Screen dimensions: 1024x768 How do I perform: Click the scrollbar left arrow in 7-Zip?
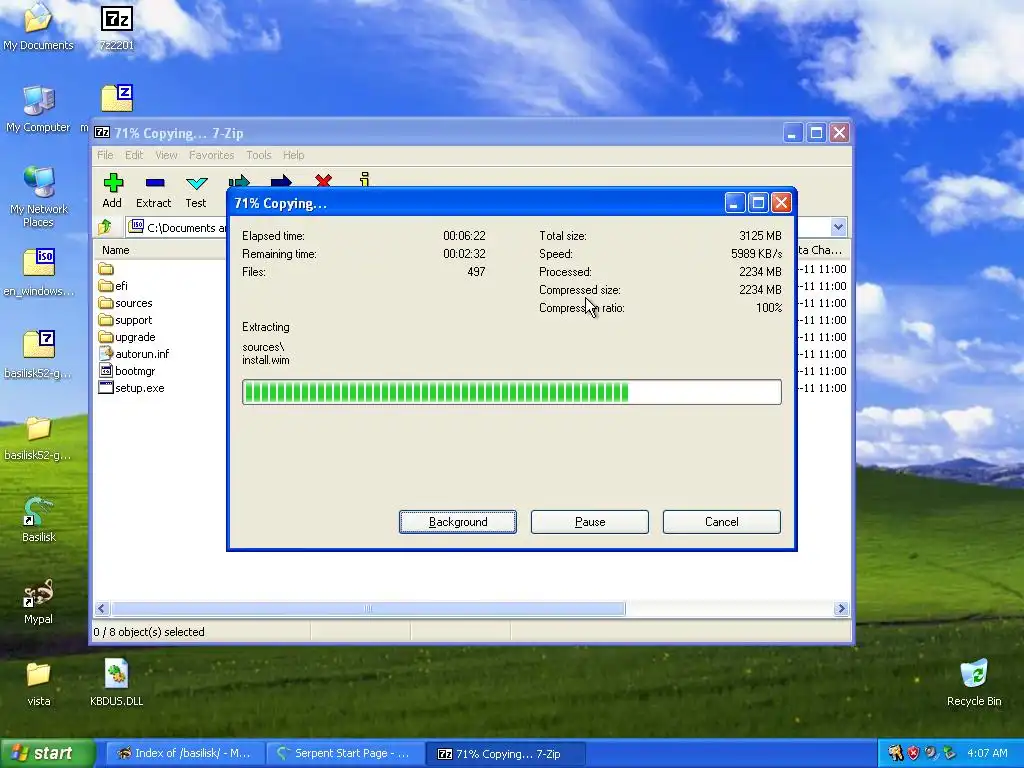coord(101,609)
